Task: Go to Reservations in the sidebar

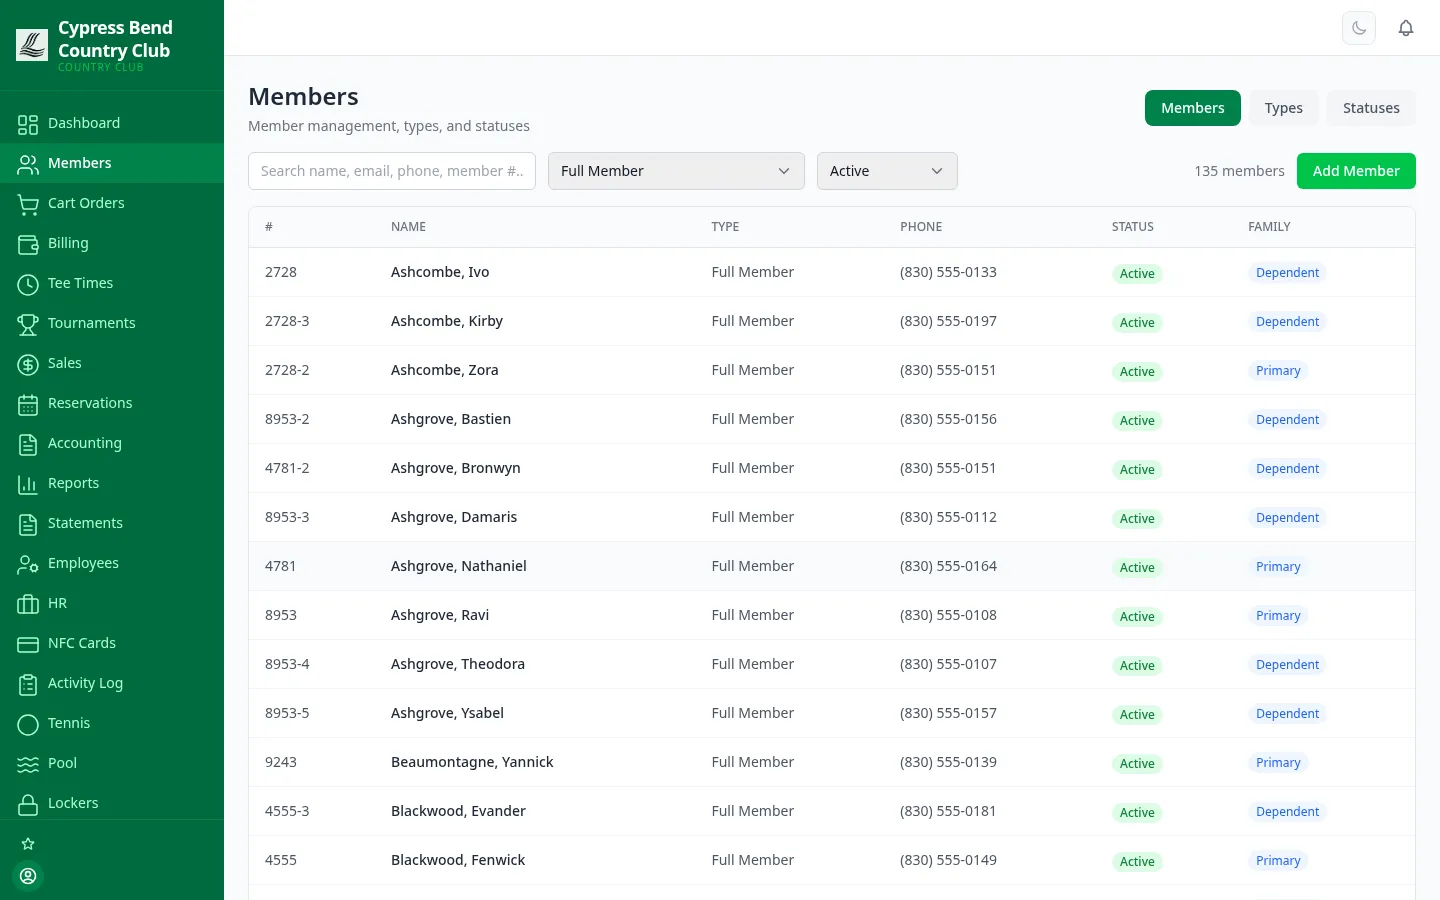Action: click(x=112, y=403)
